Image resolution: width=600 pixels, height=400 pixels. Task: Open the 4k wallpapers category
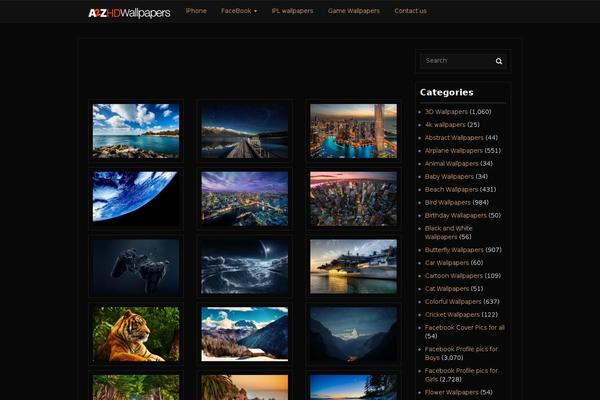point(445,125)
